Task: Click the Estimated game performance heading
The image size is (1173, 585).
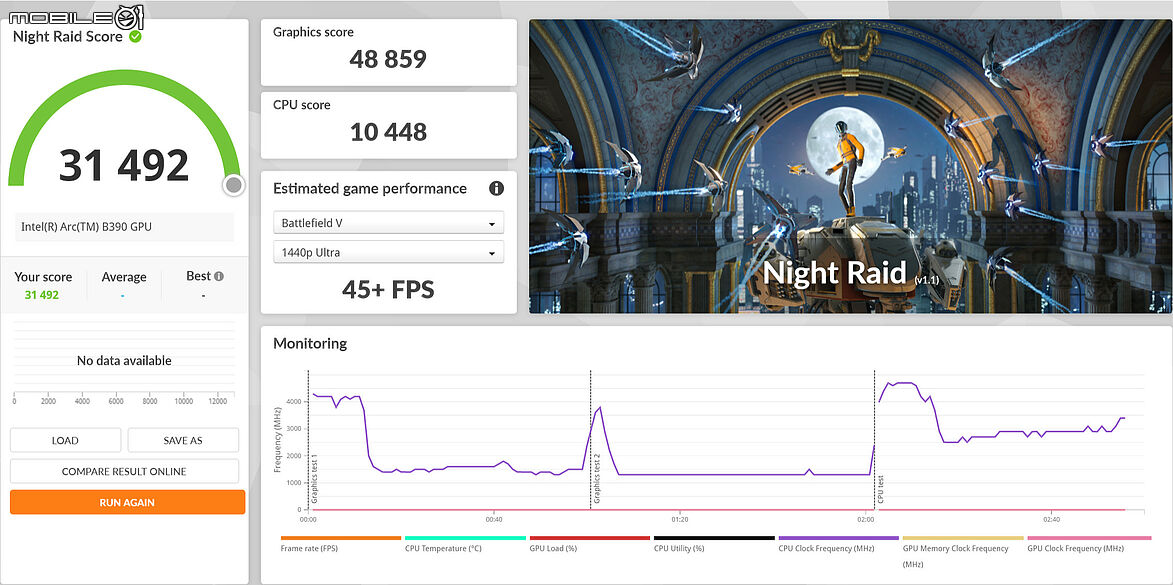Action: (370, 189)
